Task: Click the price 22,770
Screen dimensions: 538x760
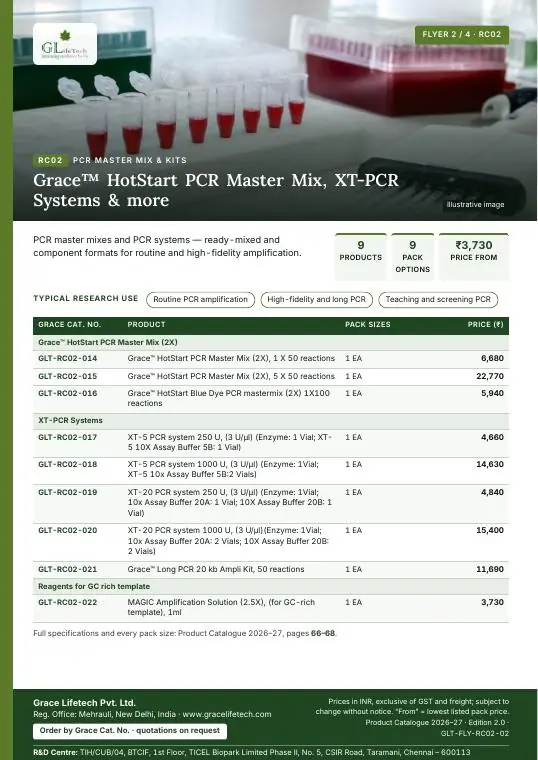Action: (490, 376)
